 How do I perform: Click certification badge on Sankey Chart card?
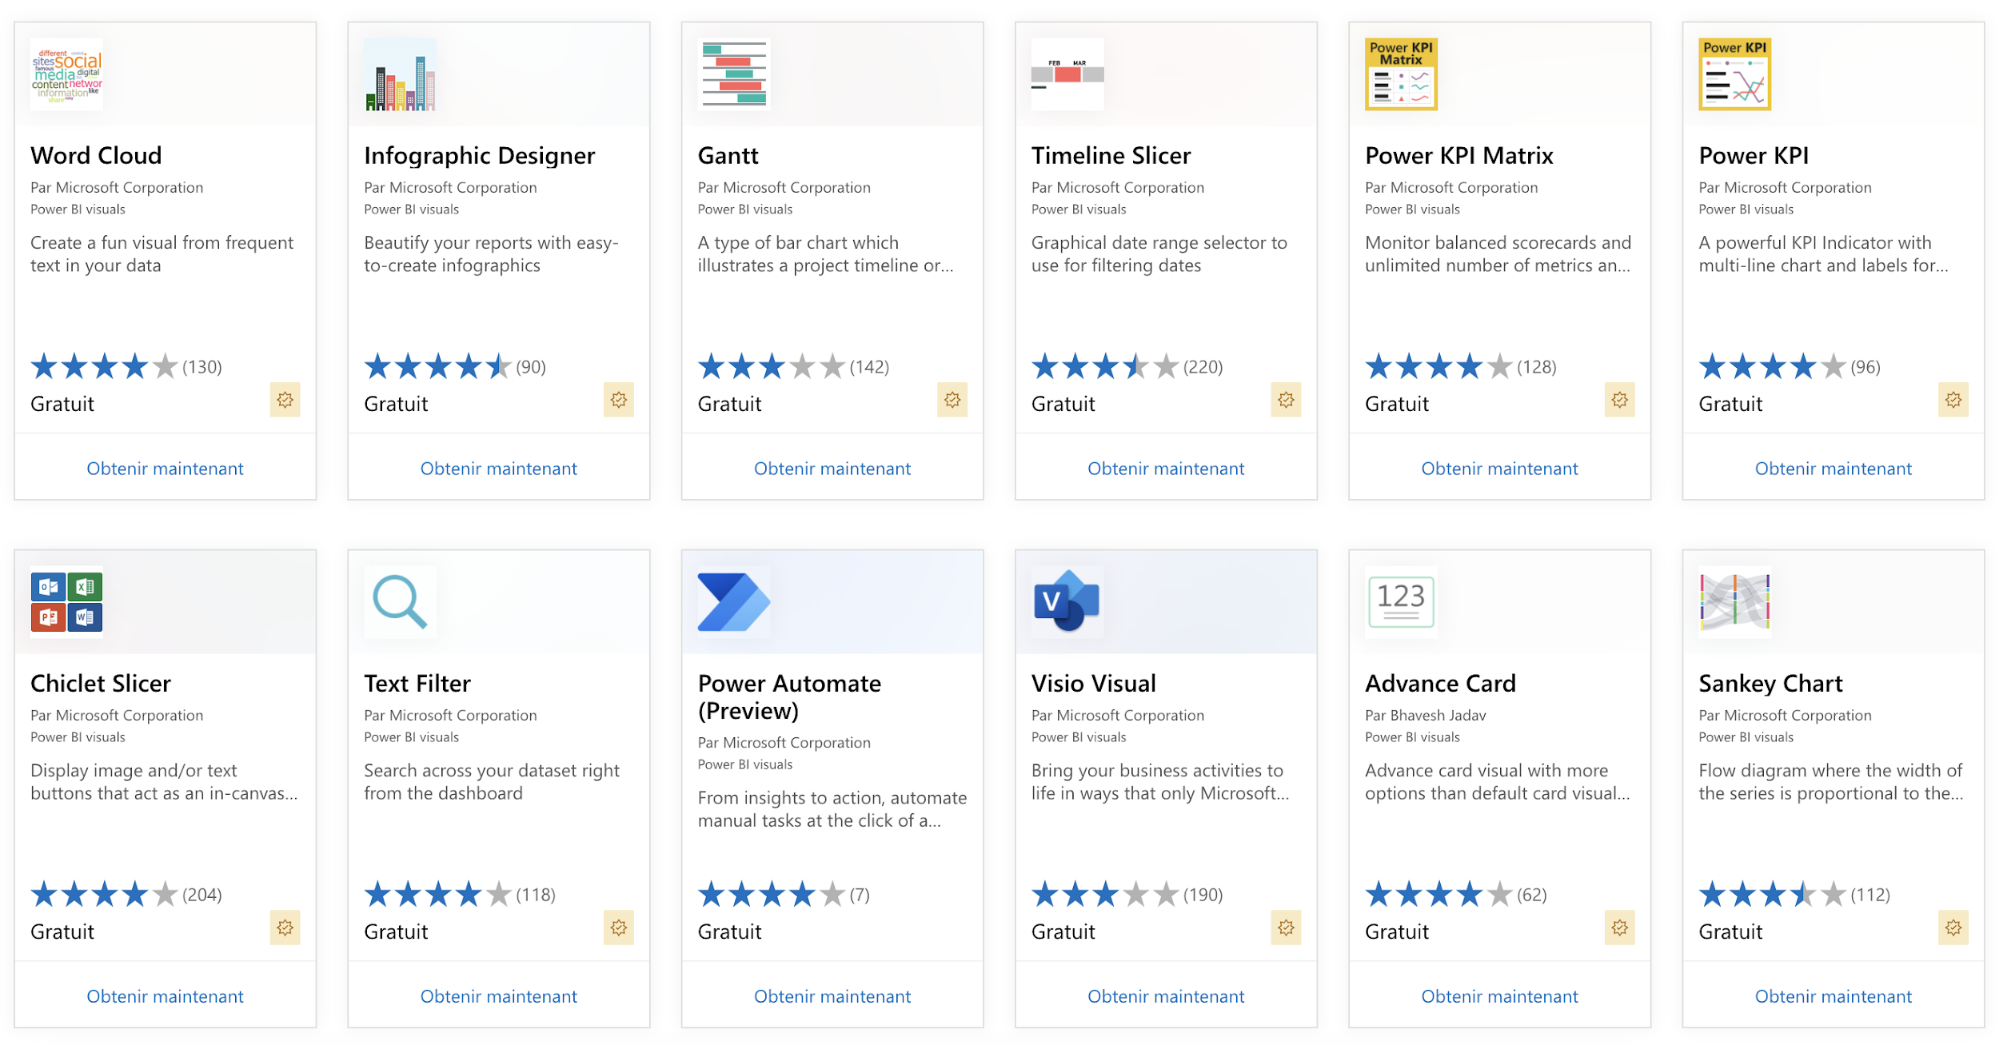point(1953,928)
